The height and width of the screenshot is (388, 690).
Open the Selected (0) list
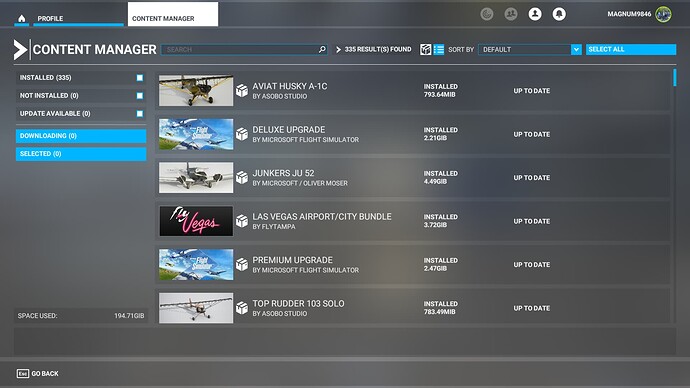tap(81, 154)
